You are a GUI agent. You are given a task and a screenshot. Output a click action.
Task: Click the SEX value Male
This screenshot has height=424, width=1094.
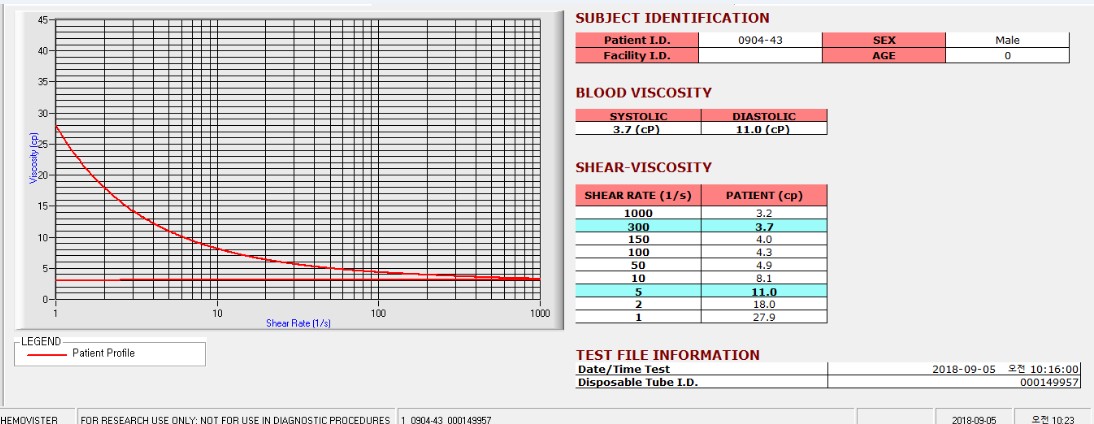1007,40
